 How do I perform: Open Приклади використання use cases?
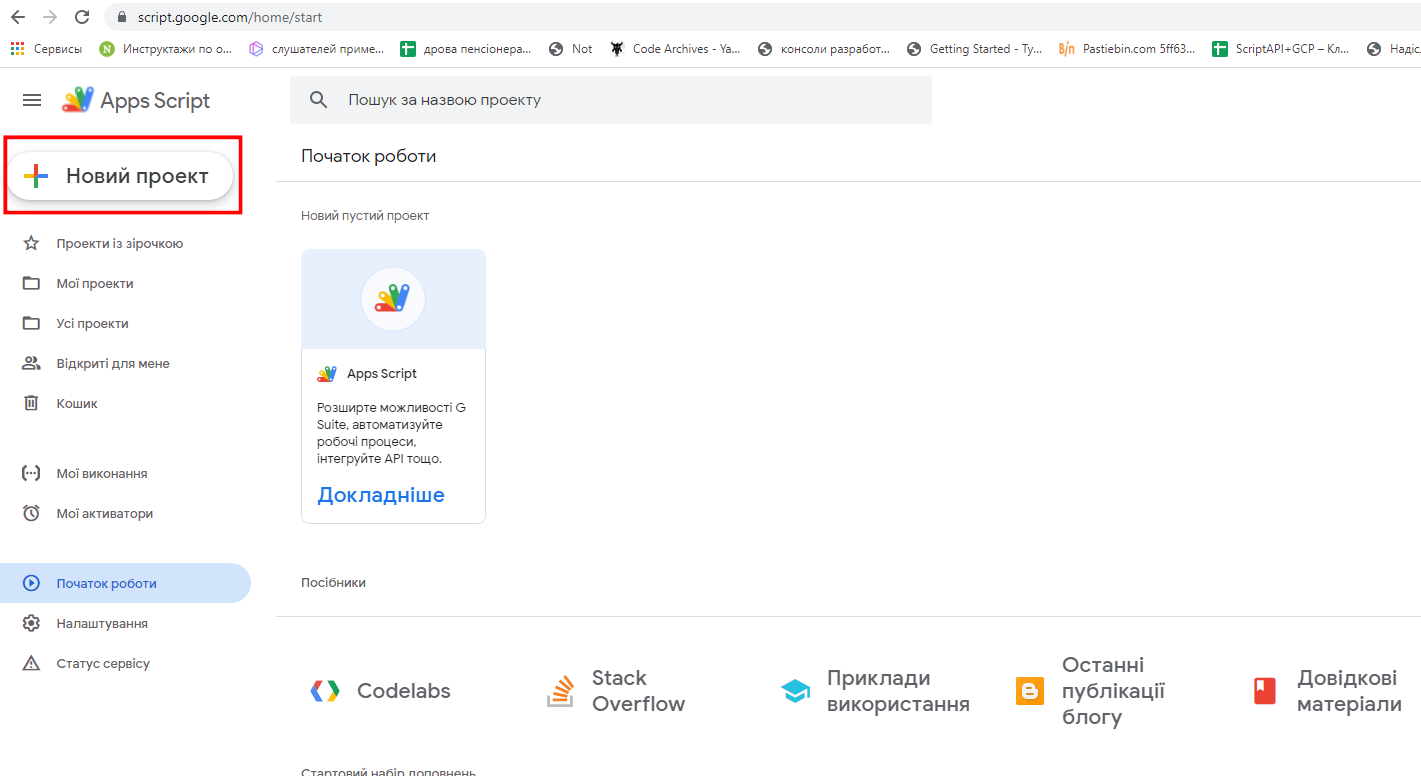click(876, 691)
